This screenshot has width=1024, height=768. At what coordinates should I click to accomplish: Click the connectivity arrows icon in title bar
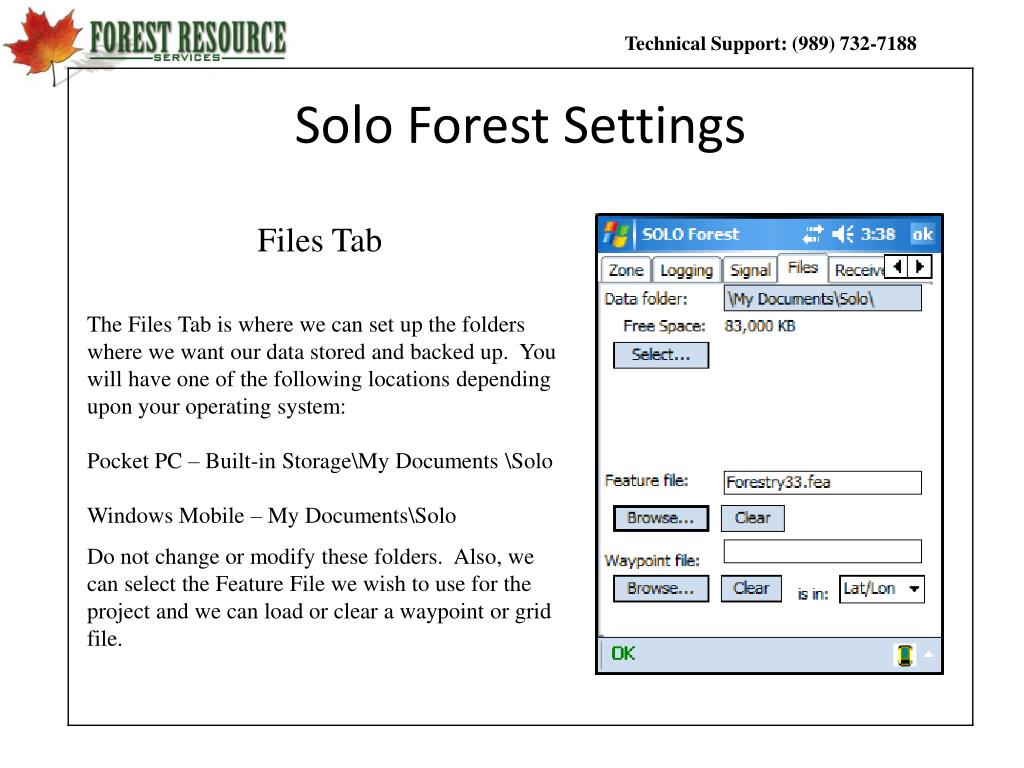pyautogui.click(x=812, y=234)
